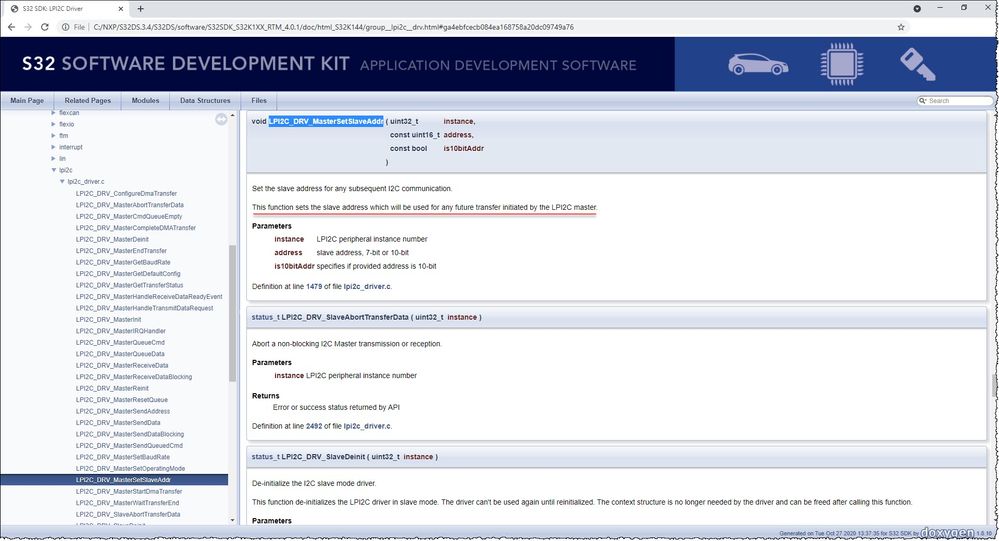Screen dimensions: 999x541
Task: Select LPI2C_DRV_MasterGetDefaultConfig in the tree
Action: (127, 274)
